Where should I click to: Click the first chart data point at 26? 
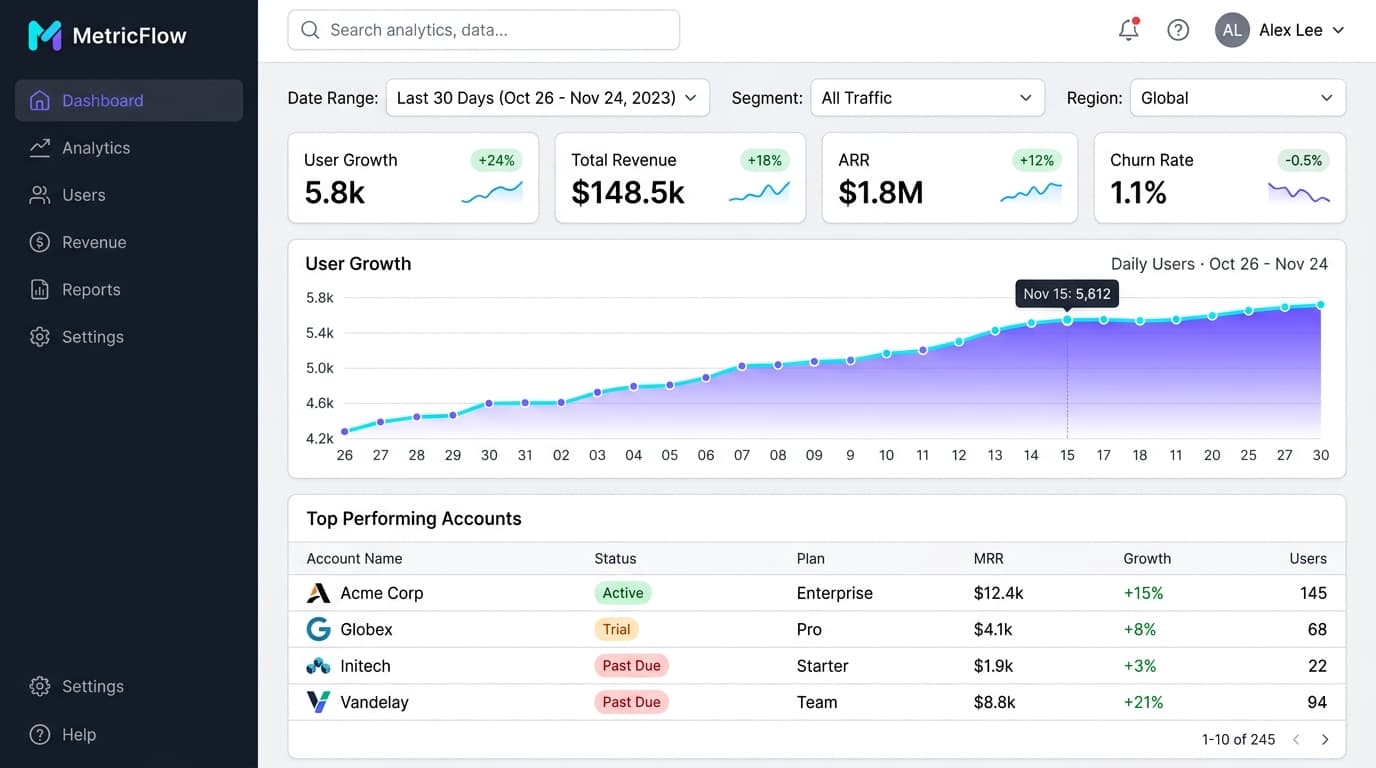click(345, 432)
